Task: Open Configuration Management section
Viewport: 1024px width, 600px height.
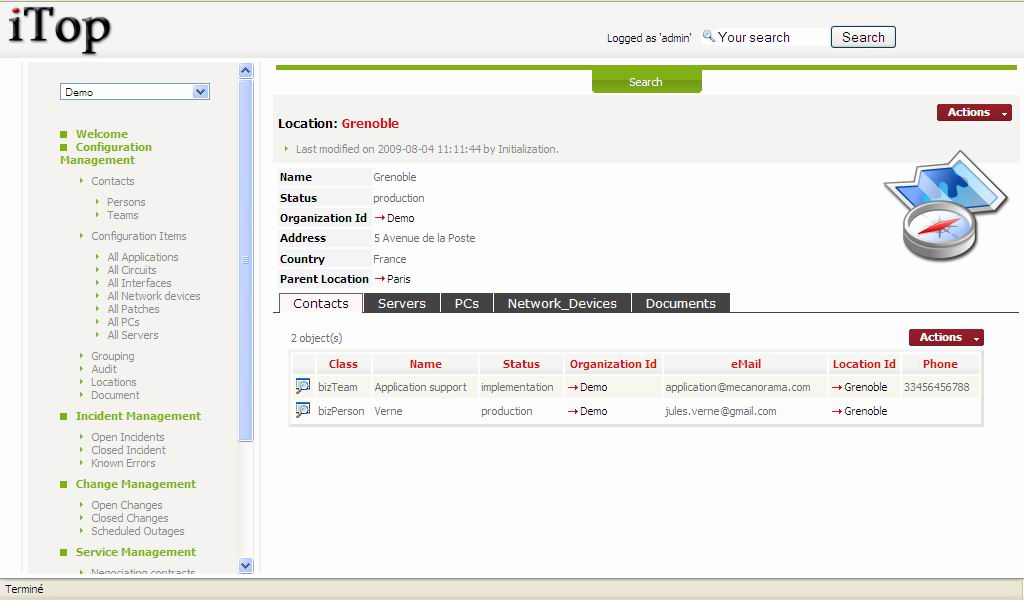Action: (x=106, y=153)
